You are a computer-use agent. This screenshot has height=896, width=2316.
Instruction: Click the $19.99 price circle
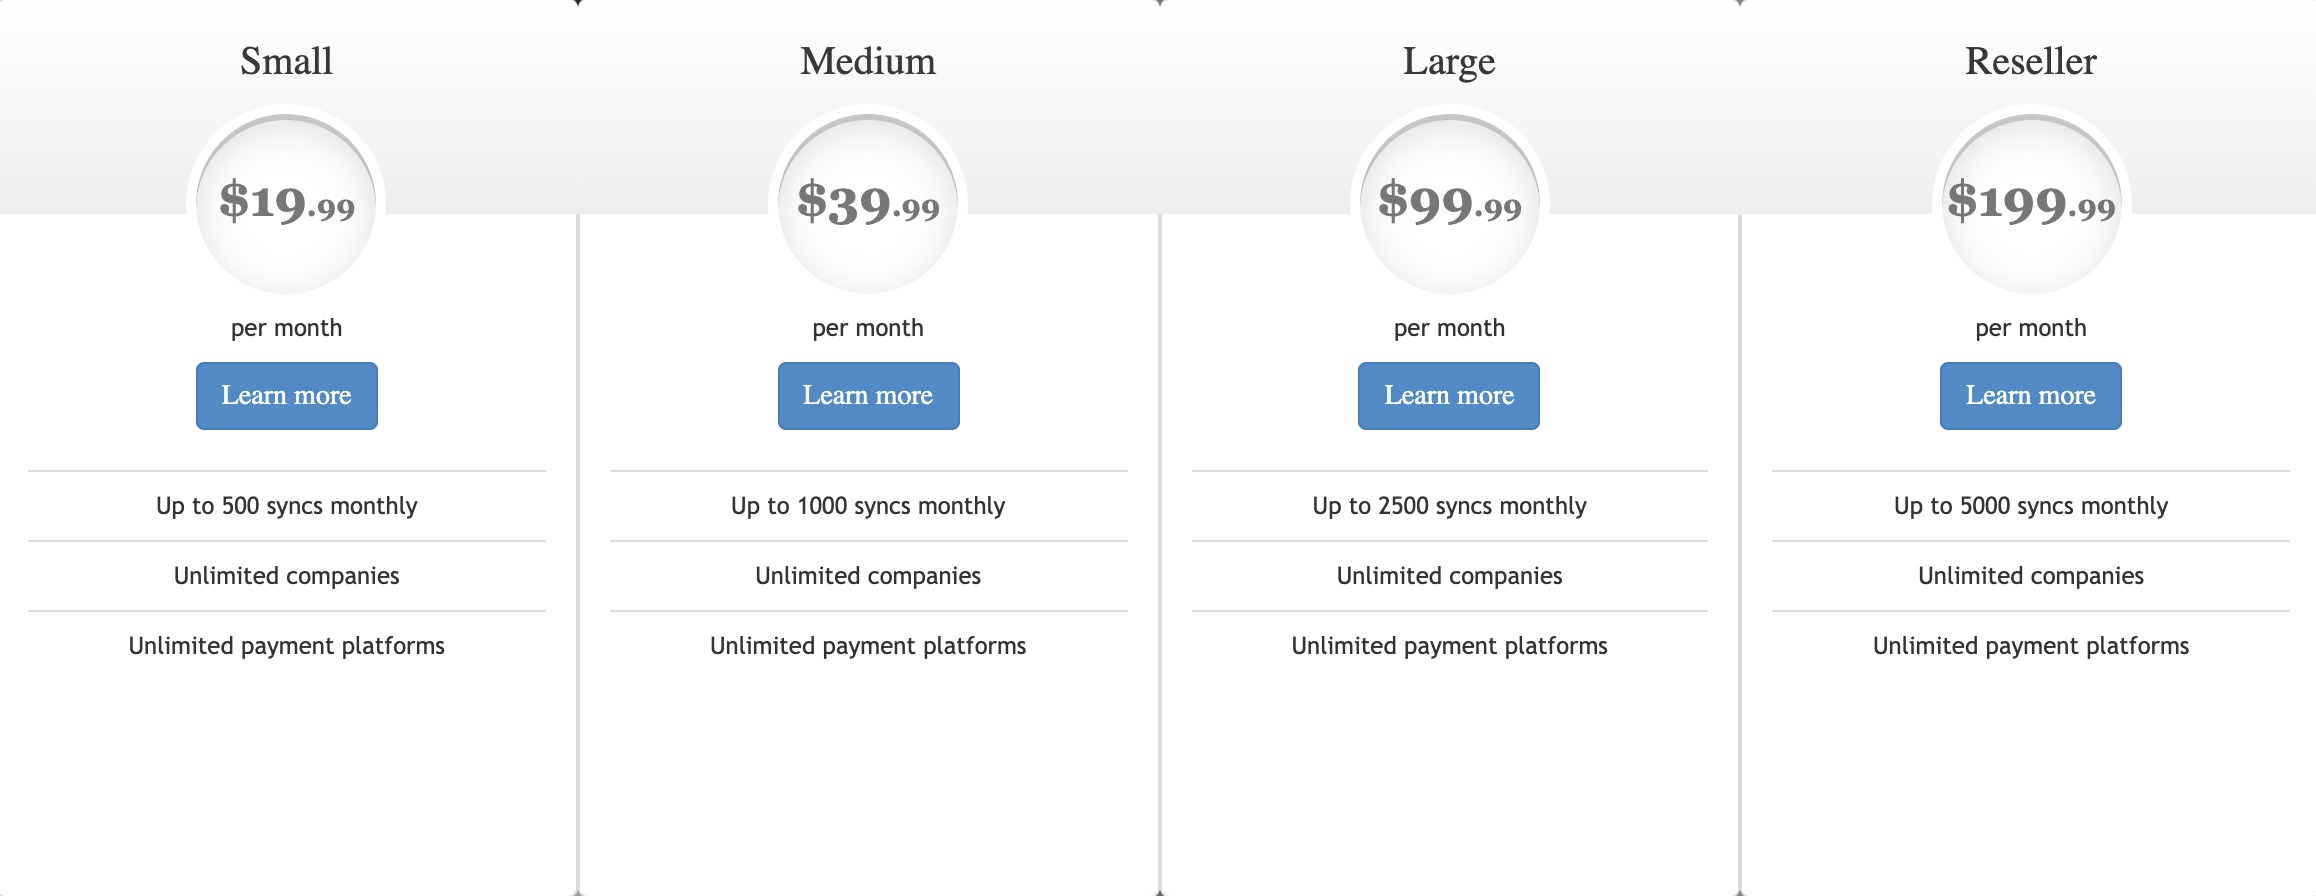click(x=286, y=204)
